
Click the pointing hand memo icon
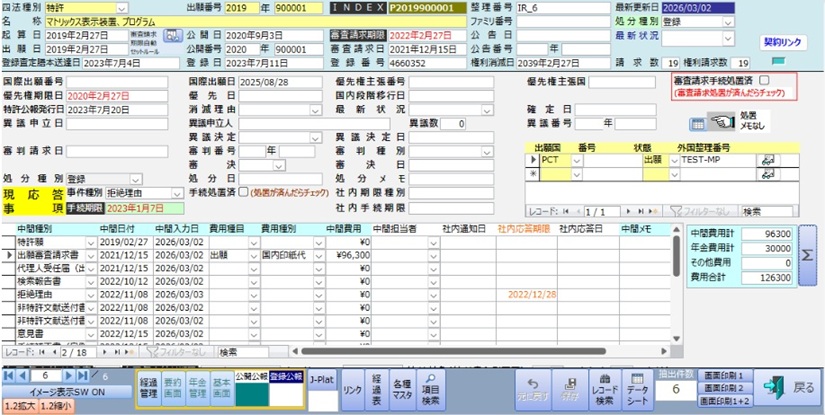722,122
